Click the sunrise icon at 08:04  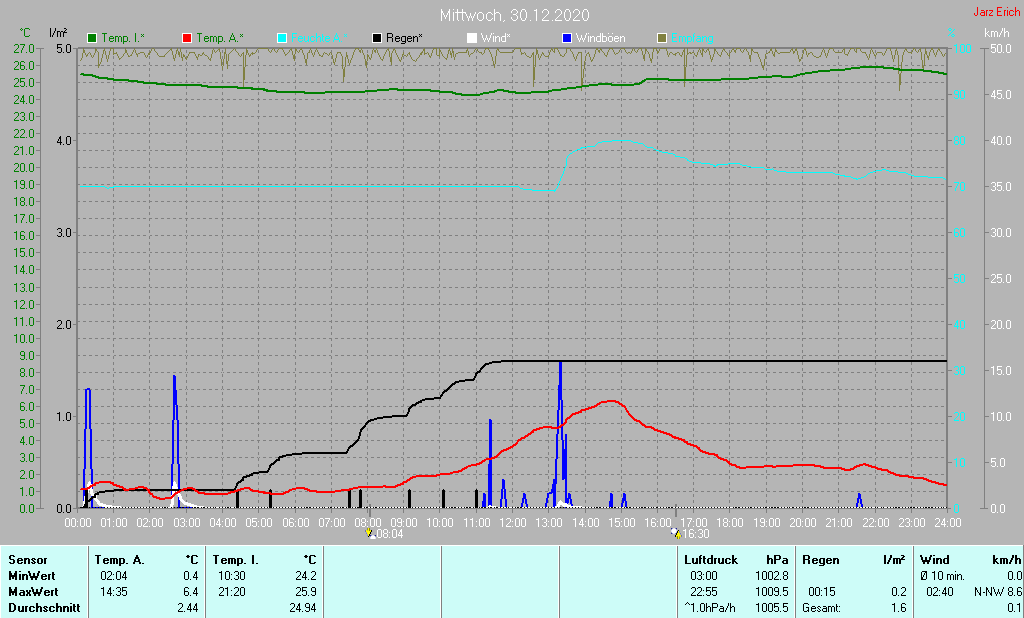[x=369, y=534]
